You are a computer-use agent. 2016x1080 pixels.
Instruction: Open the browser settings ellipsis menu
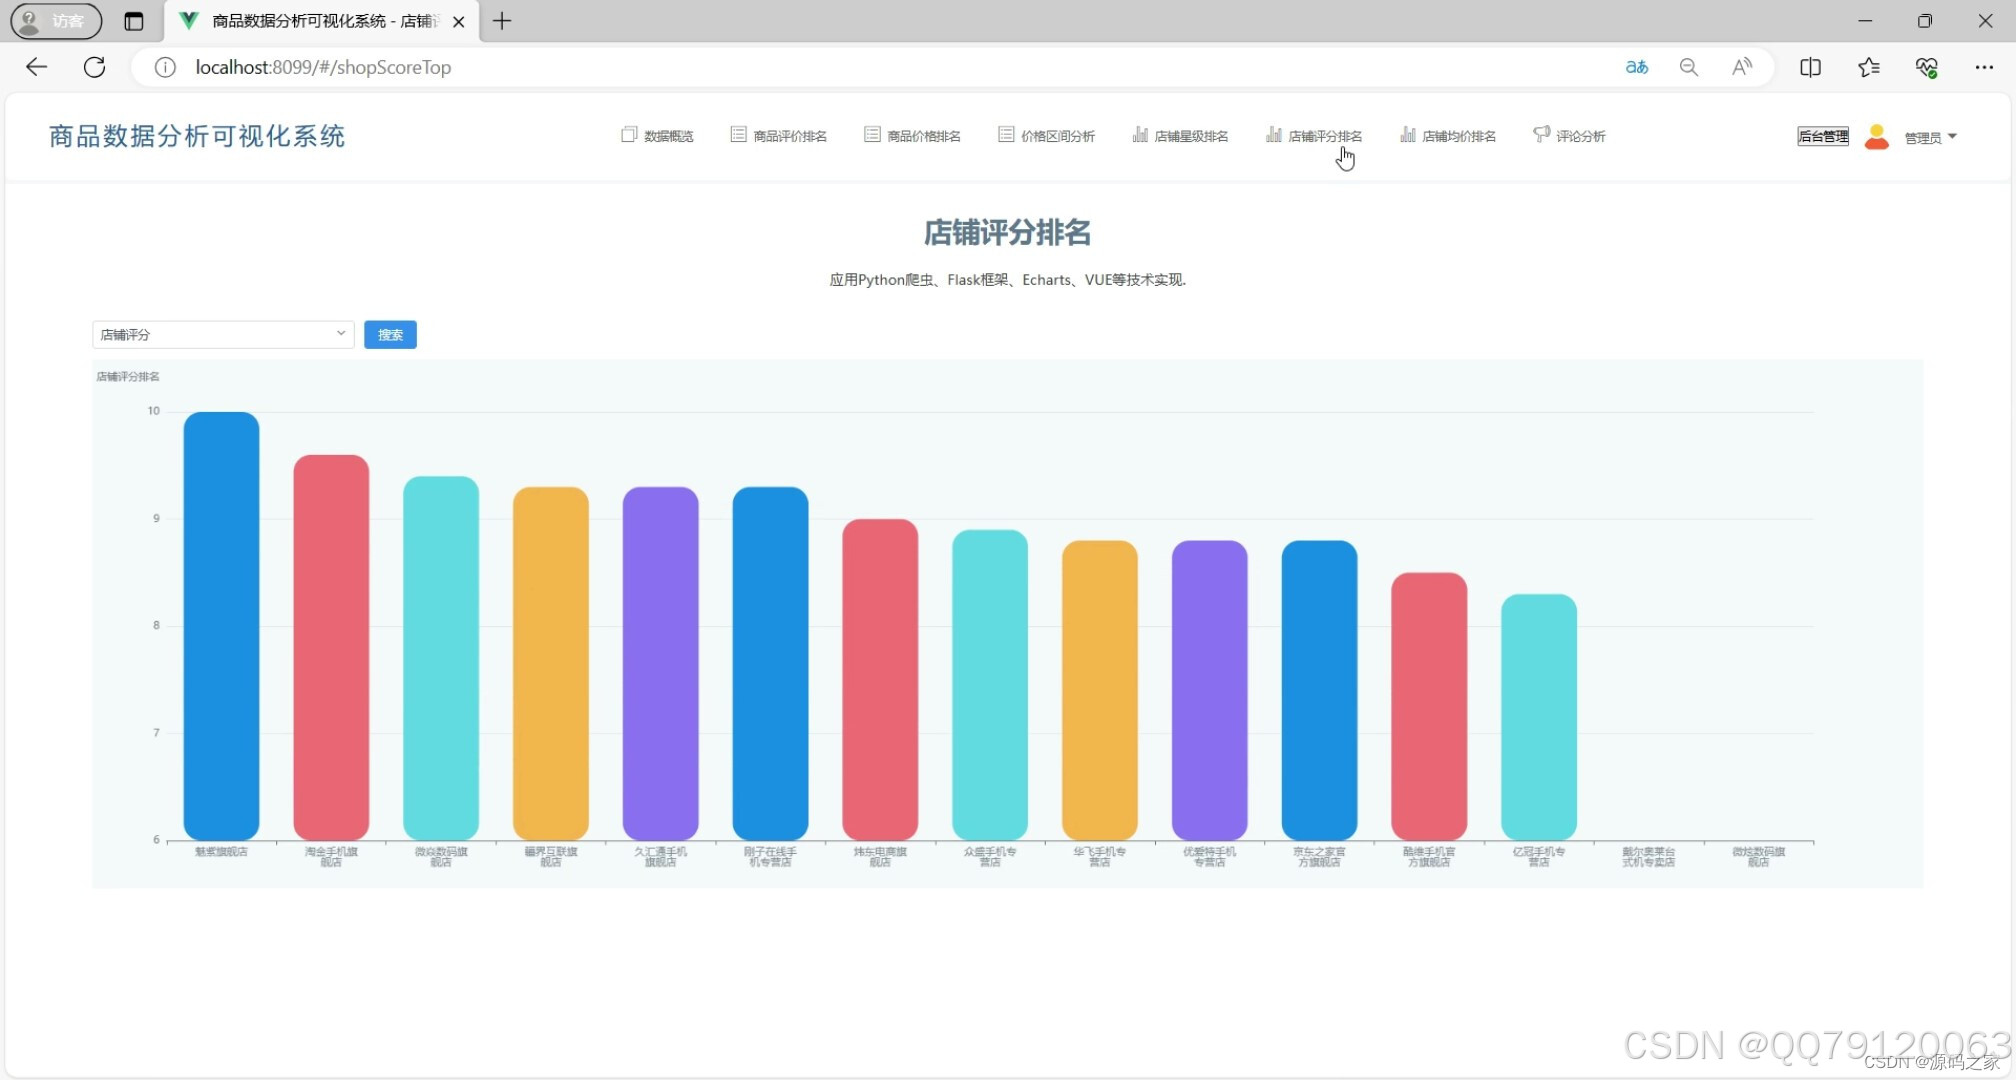(x=1986, y=67)
